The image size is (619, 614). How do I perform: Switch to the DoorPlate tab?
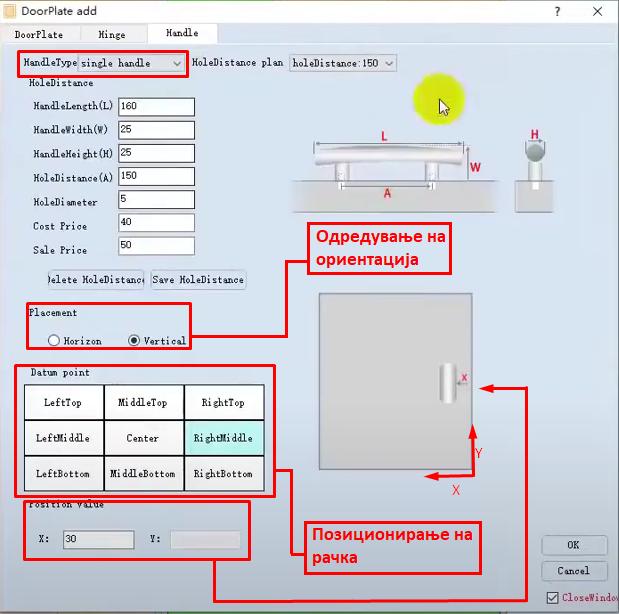coord(39,35)
